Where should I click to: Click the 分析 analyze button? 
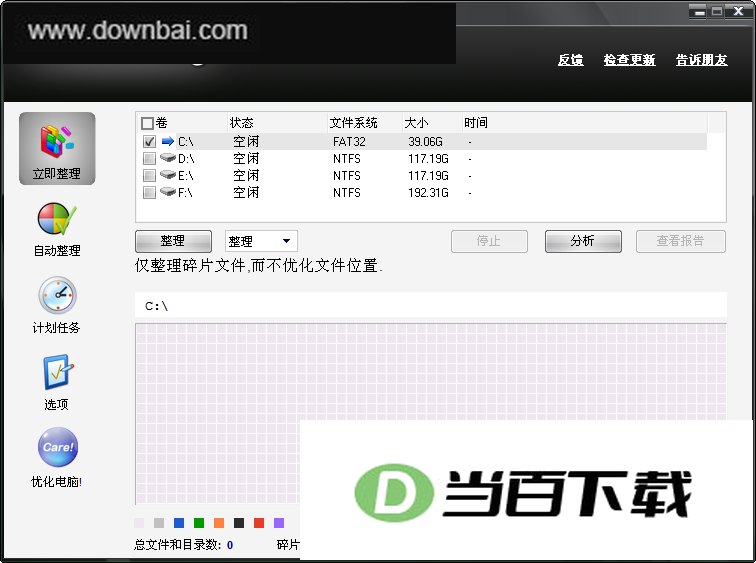click(583, 241)
